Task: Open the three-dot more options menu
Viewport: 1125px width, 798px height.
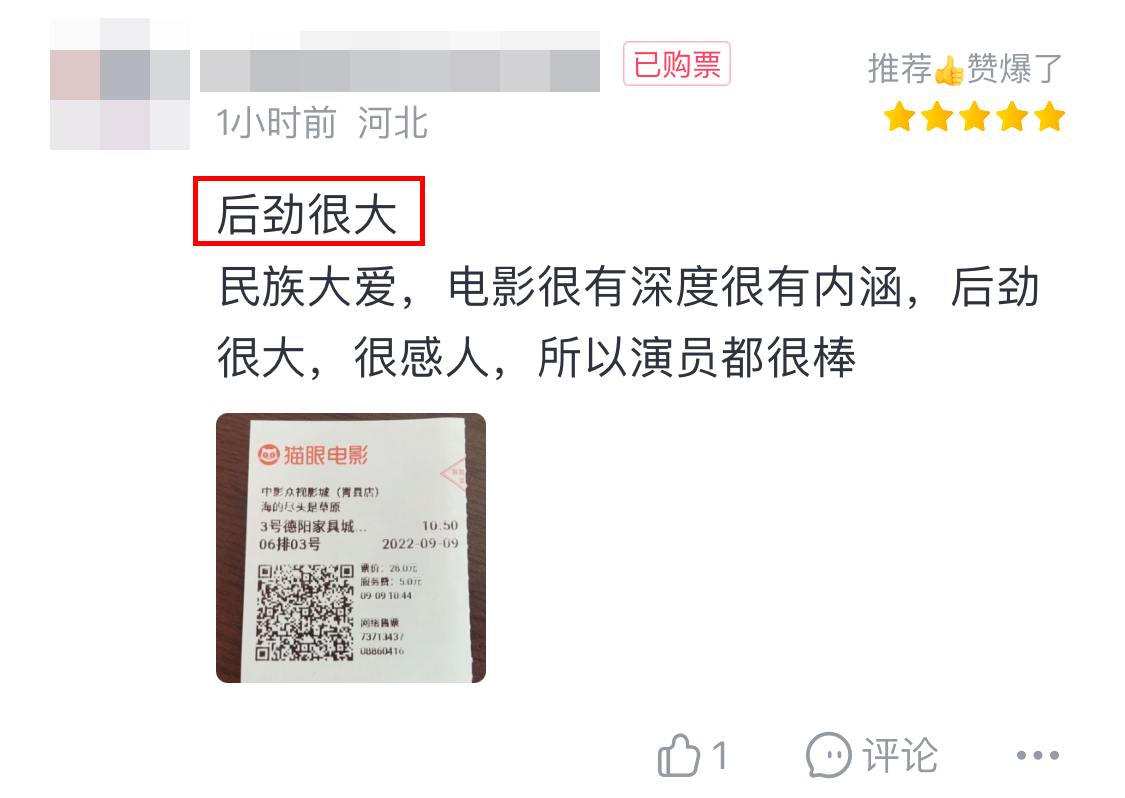Action: point(1037,755)
